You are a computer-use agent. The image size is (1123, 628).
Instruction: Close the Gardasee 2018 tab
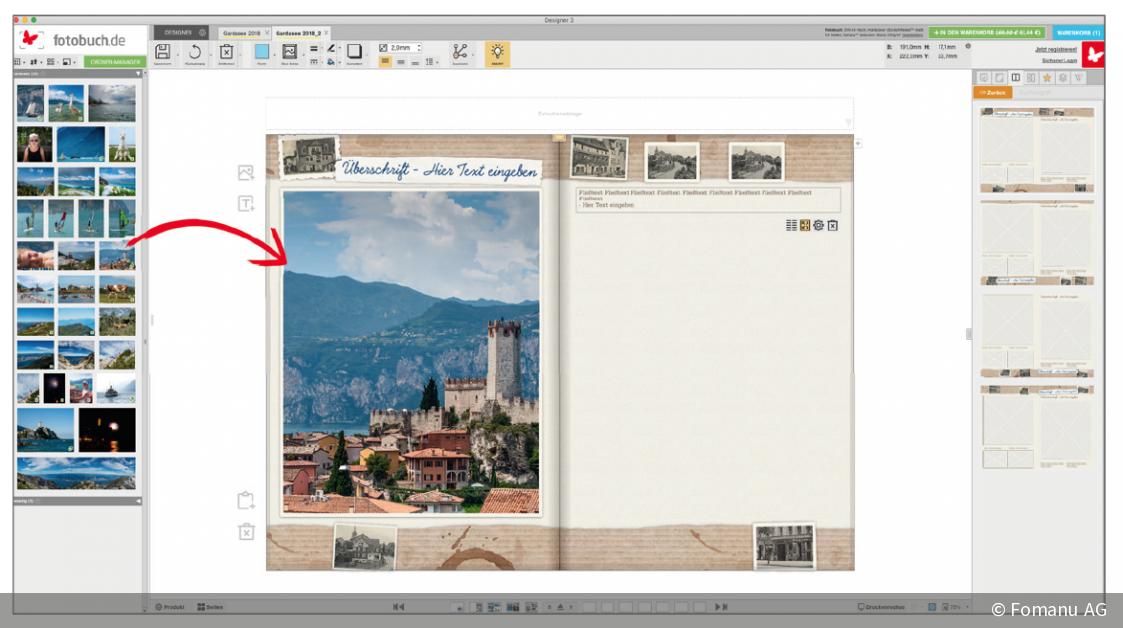coord(267,33)
